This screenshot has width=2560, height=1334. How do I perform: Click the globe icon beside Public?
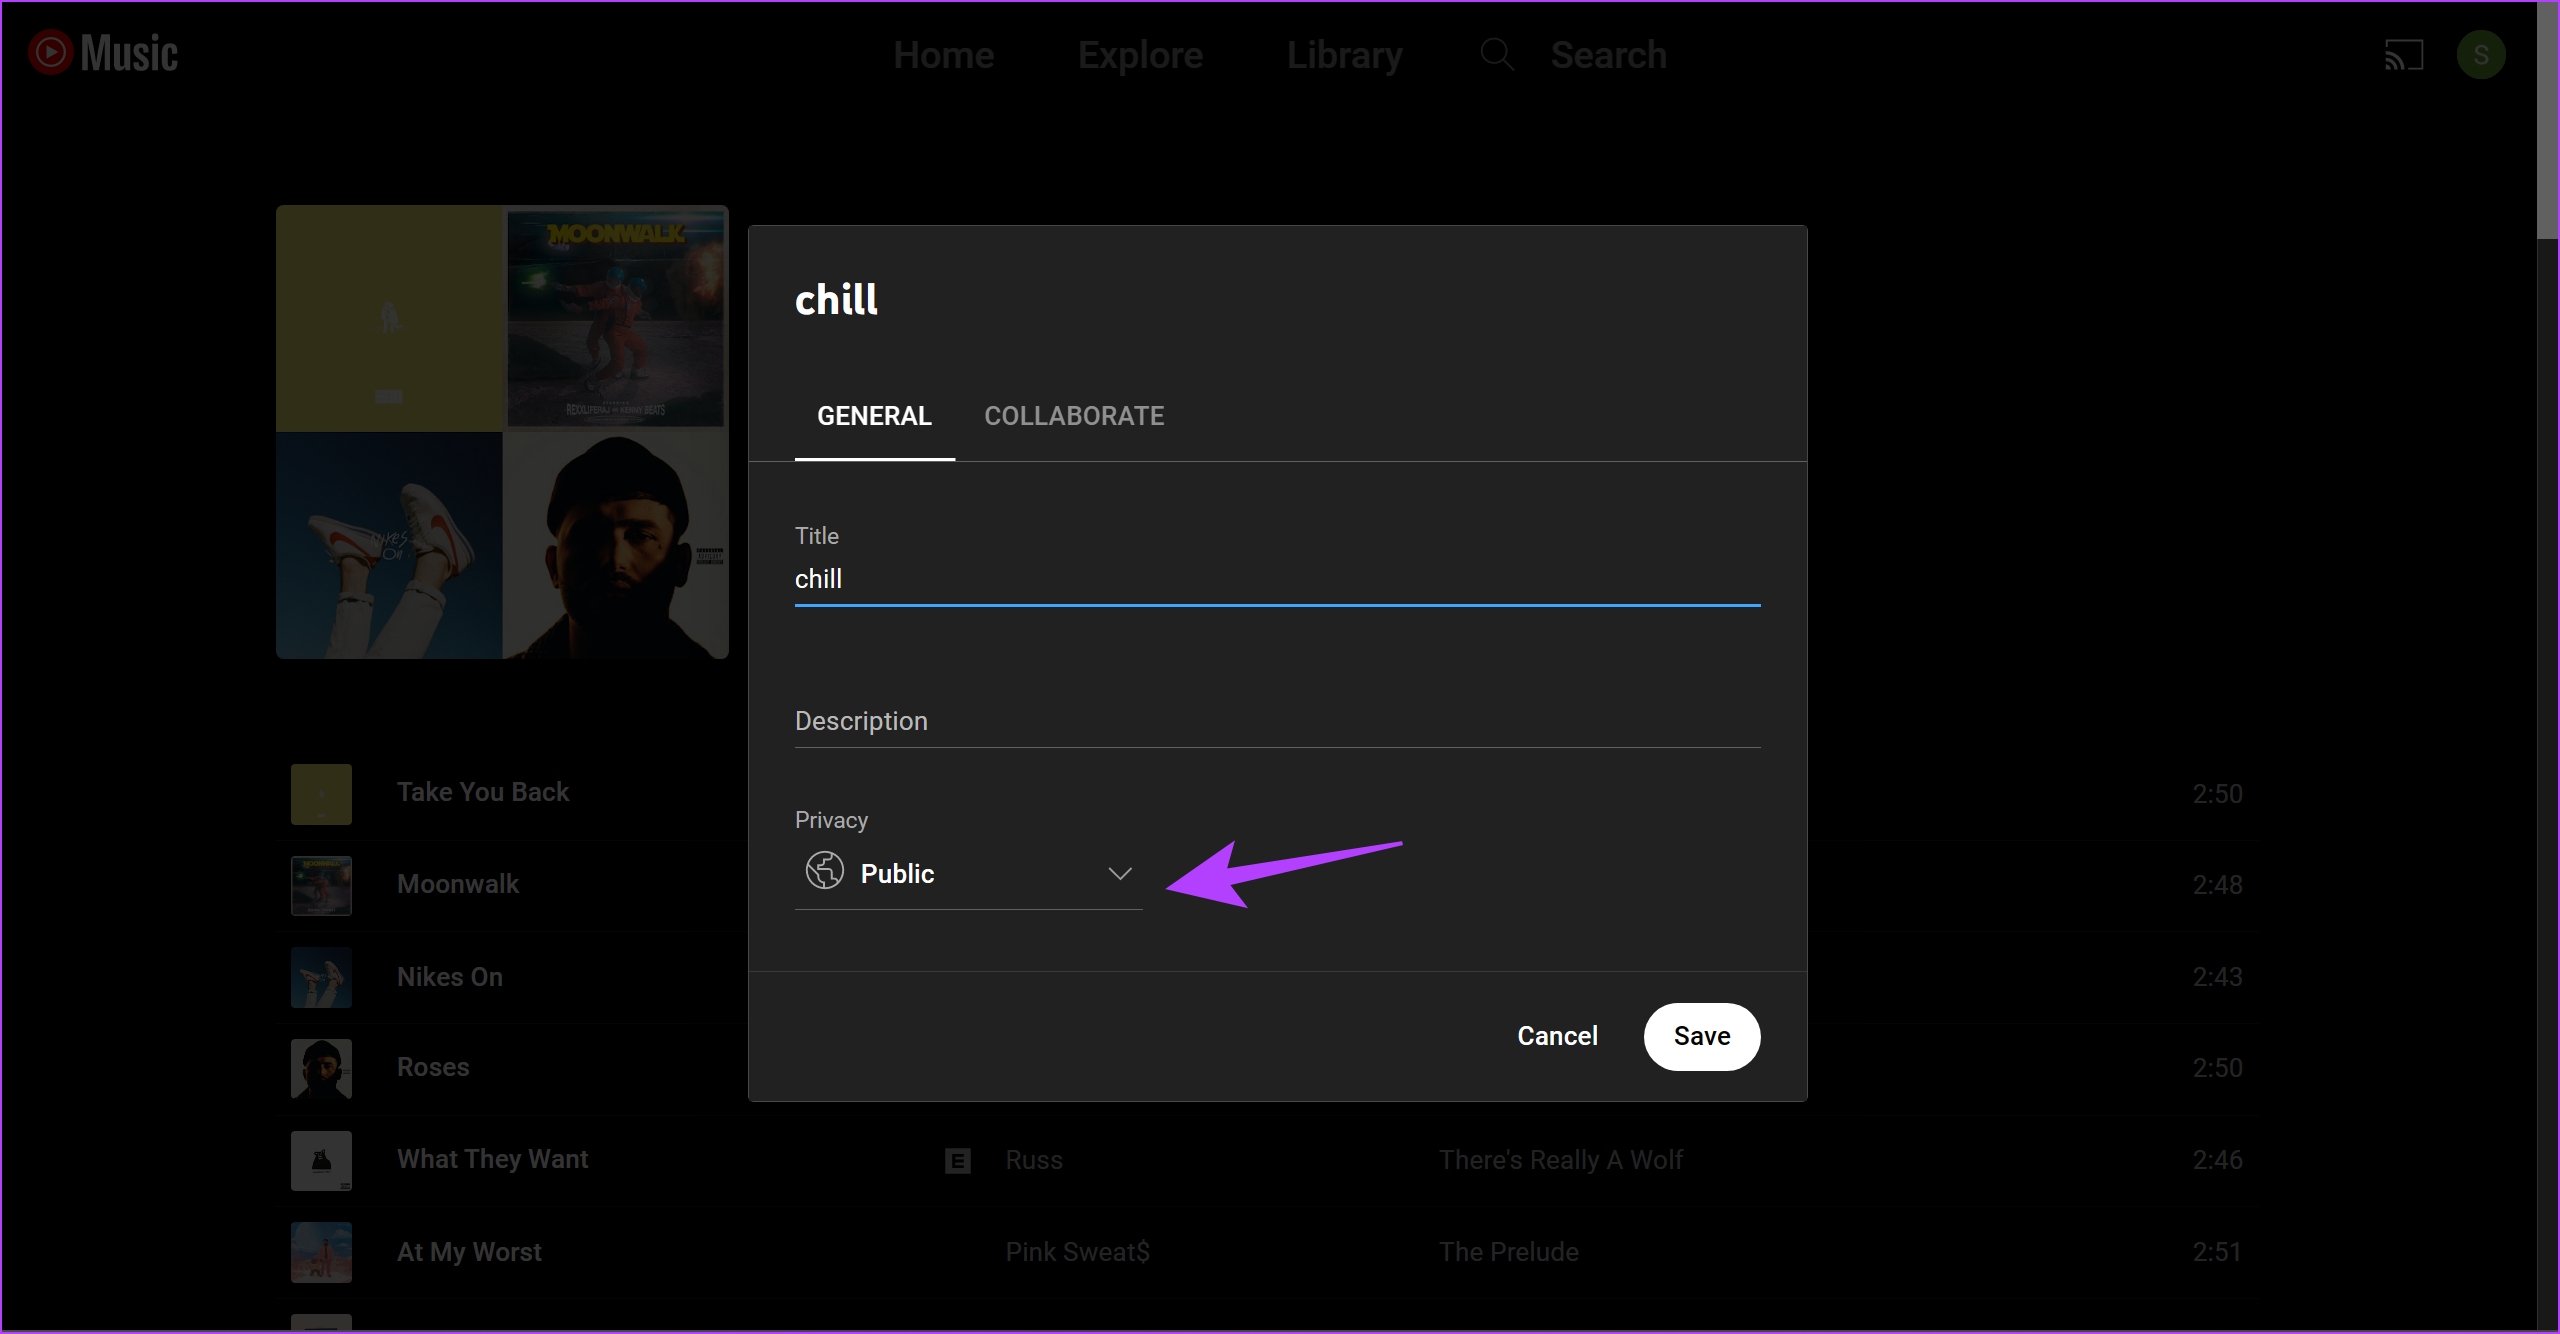pos(825,871)
